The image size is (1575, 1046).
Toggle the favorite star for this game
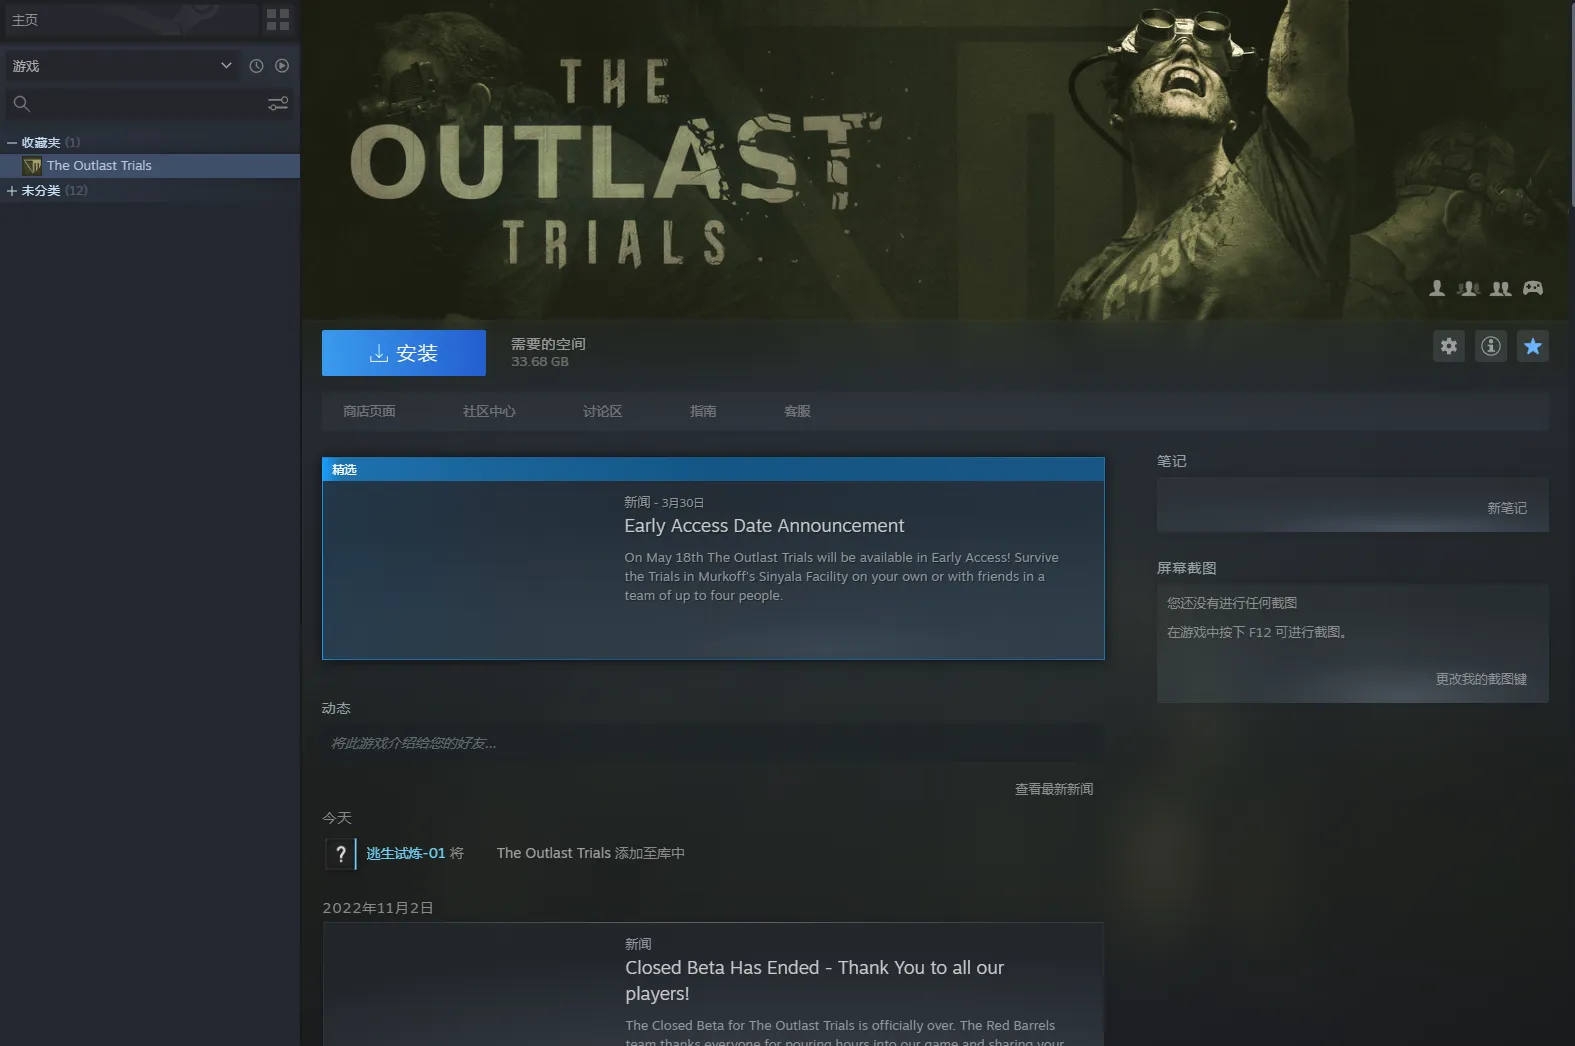1532,347
